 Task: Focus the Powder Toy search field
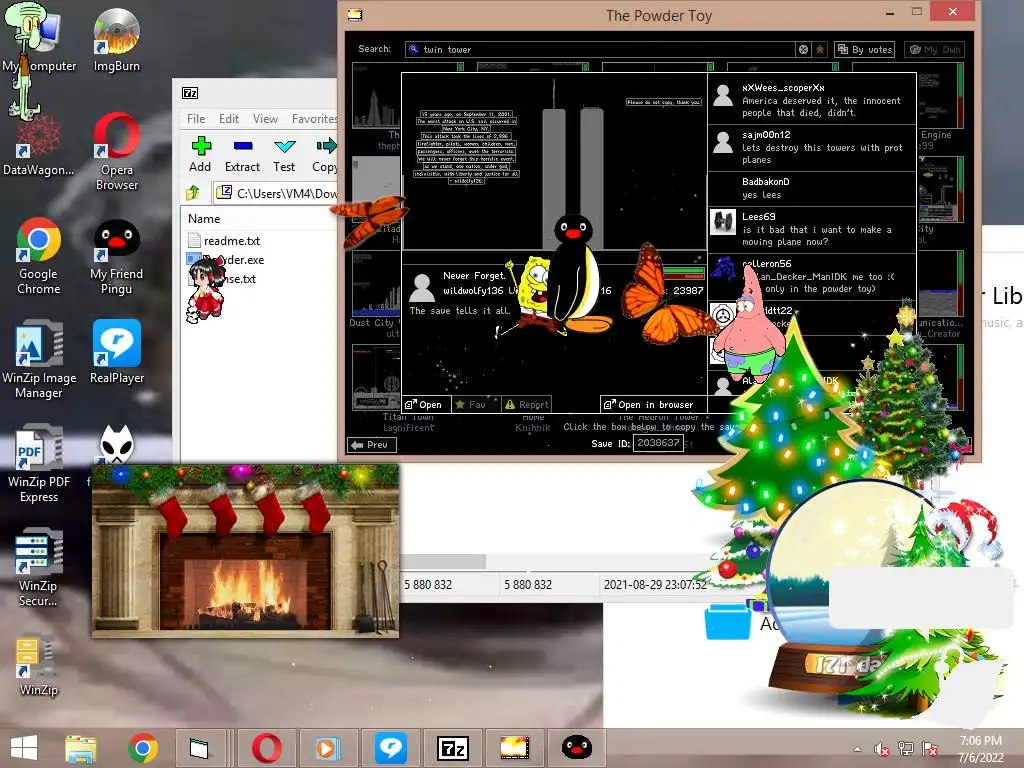(600, 49)
